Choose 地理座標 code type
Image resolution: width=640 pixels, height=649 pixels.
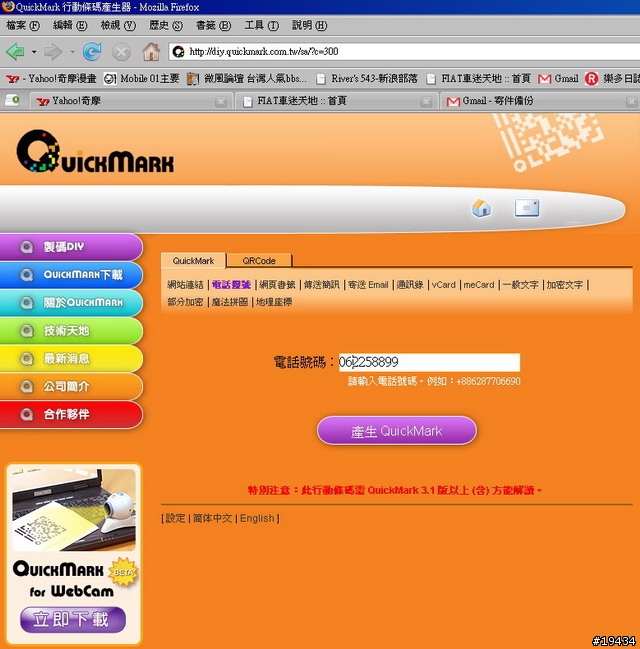[x=274, y=302]
